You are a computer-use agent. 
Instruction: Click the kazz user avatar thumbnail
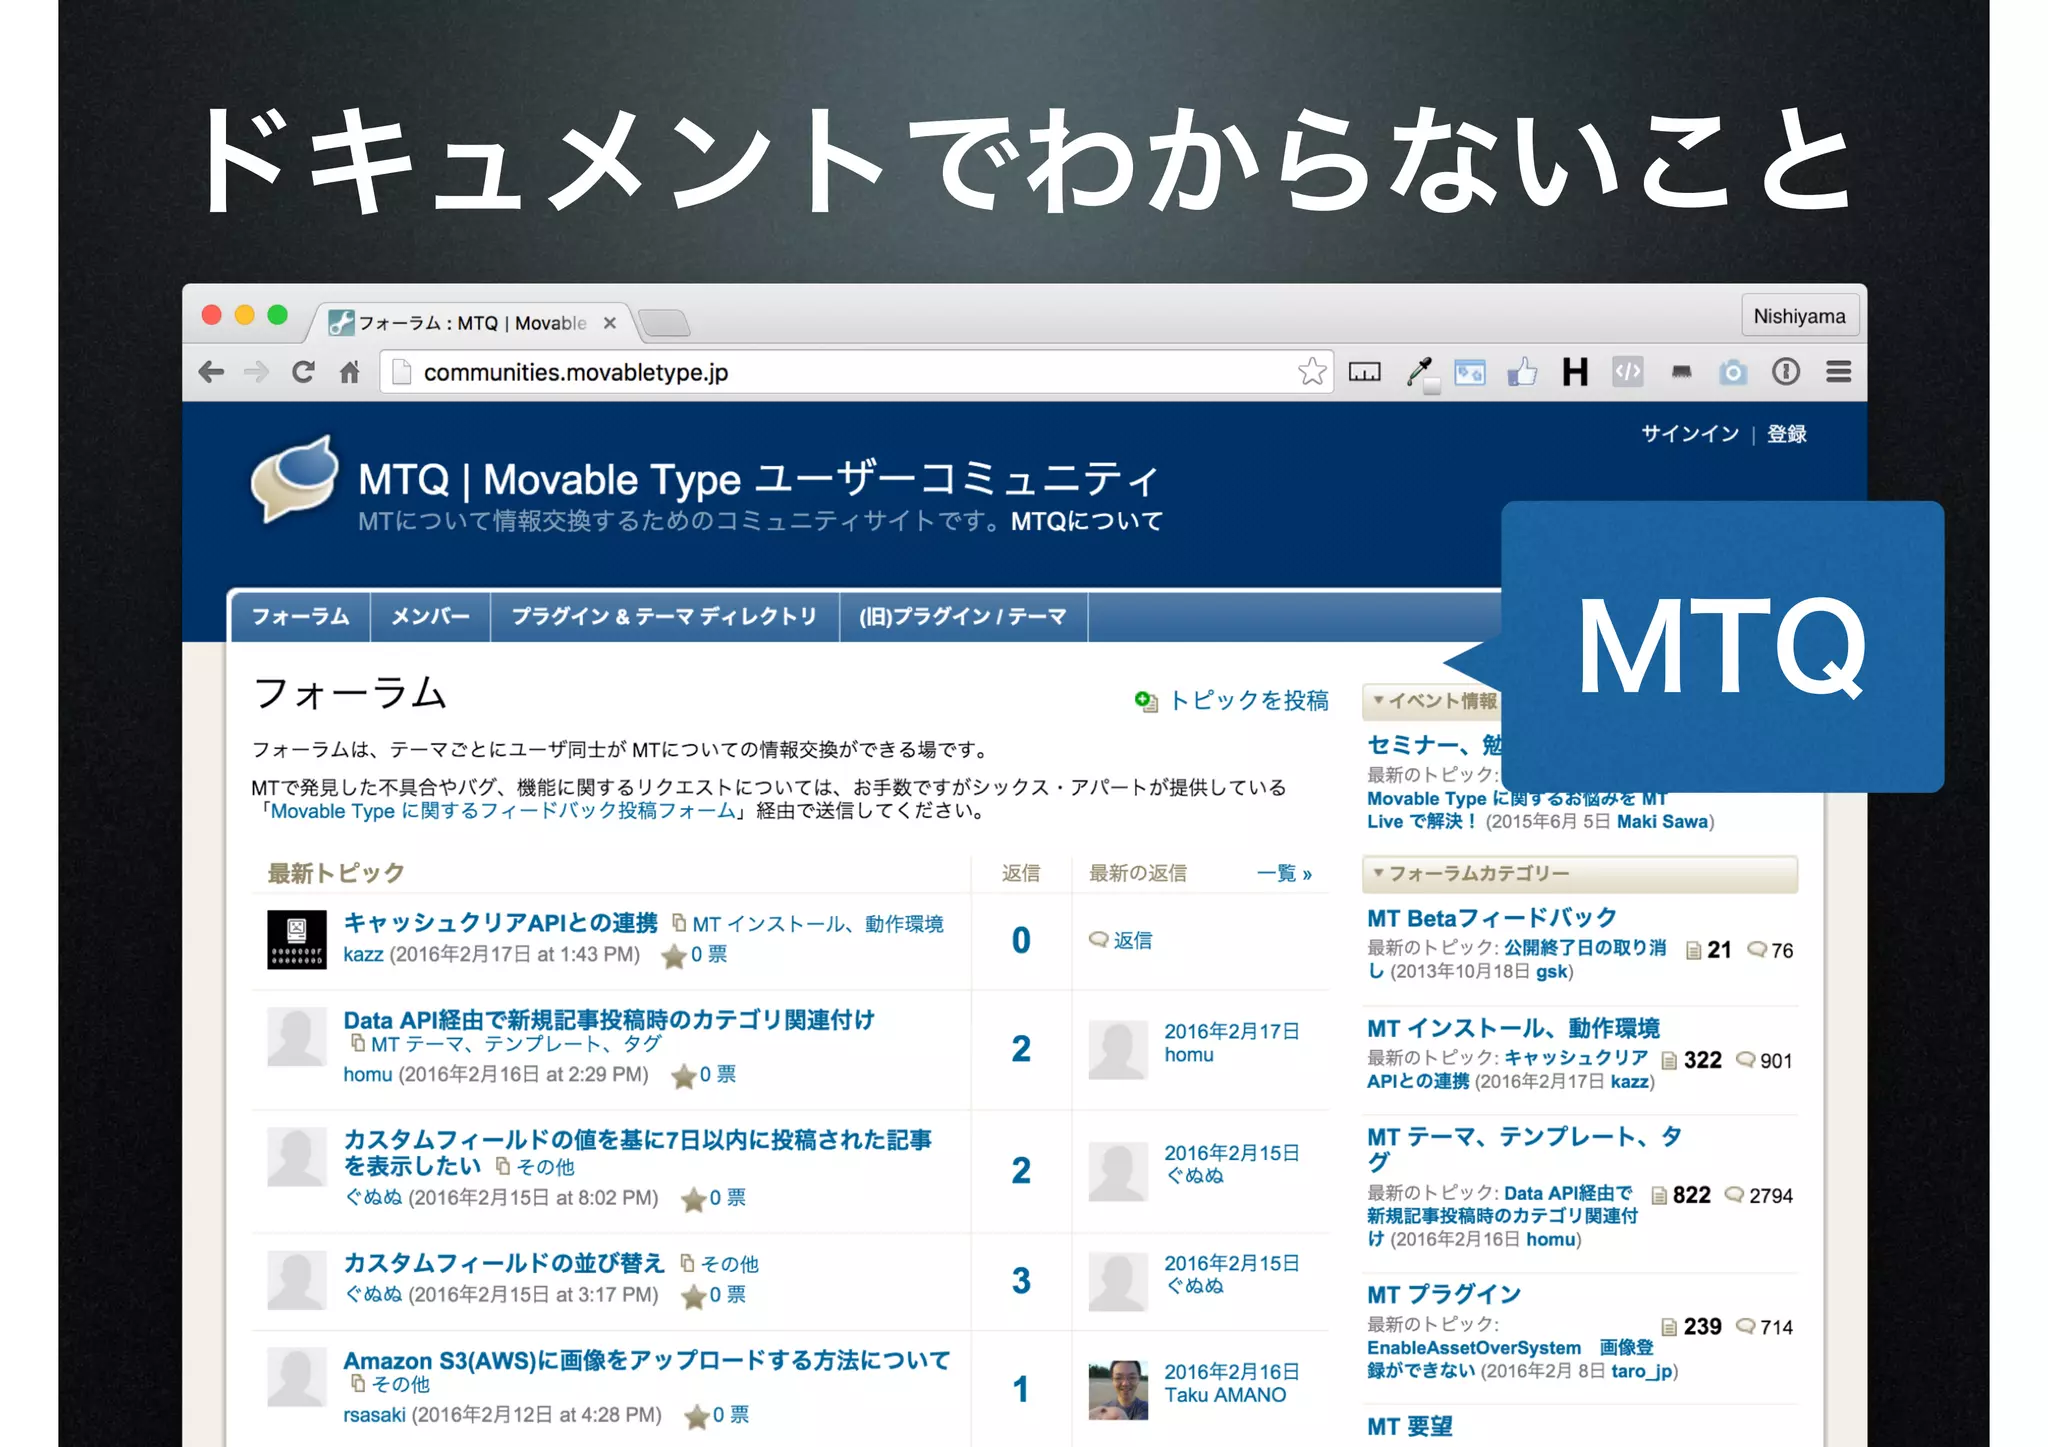[x=297, y=939]
